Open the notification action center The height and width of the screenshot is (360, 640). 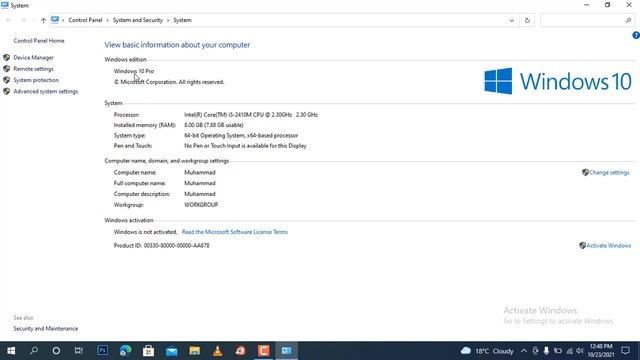click(626, 351)
